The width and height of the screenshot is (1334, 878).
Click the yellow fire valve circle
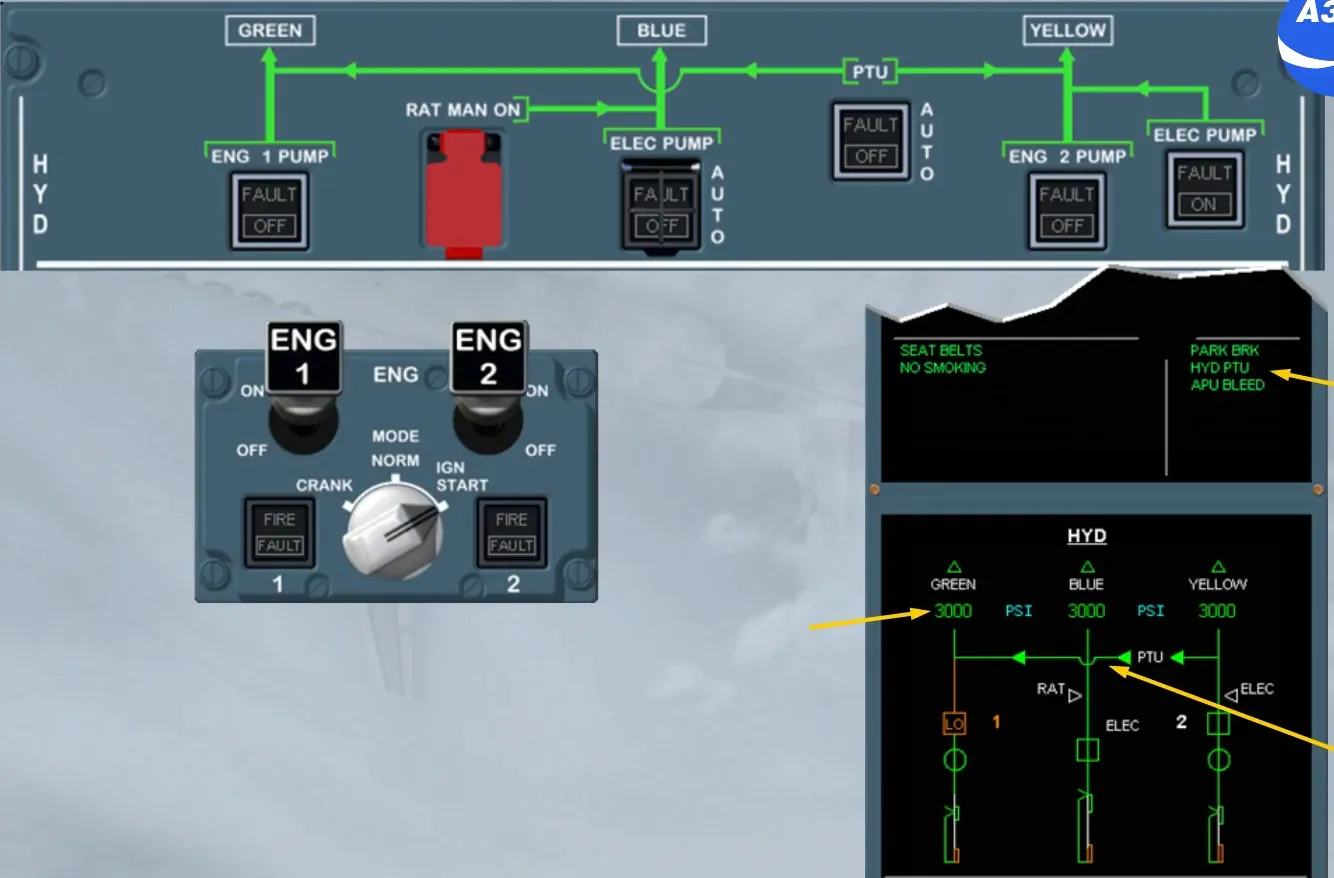[x=1218, y=760]
